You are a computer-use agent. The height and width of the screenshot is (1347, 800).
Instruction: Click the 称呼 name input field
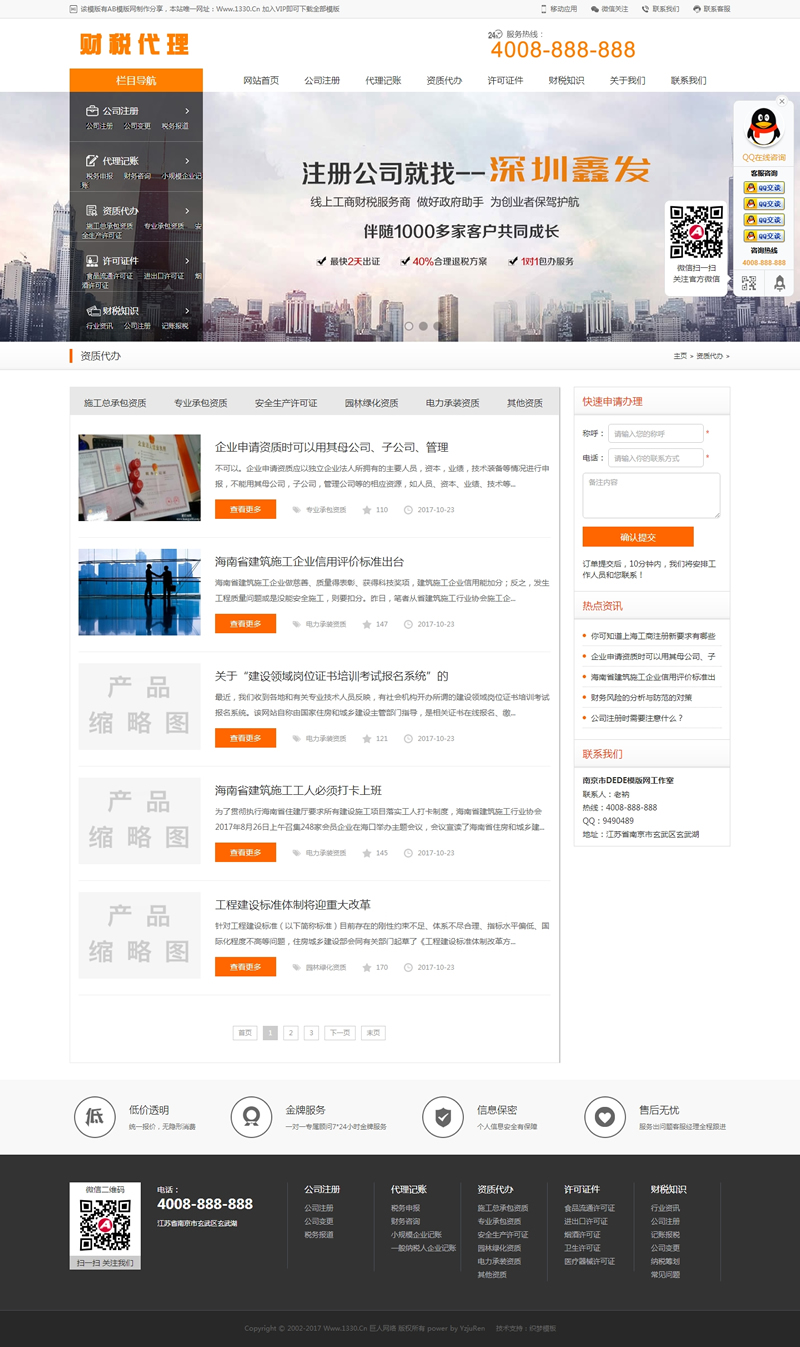(655, 433)
